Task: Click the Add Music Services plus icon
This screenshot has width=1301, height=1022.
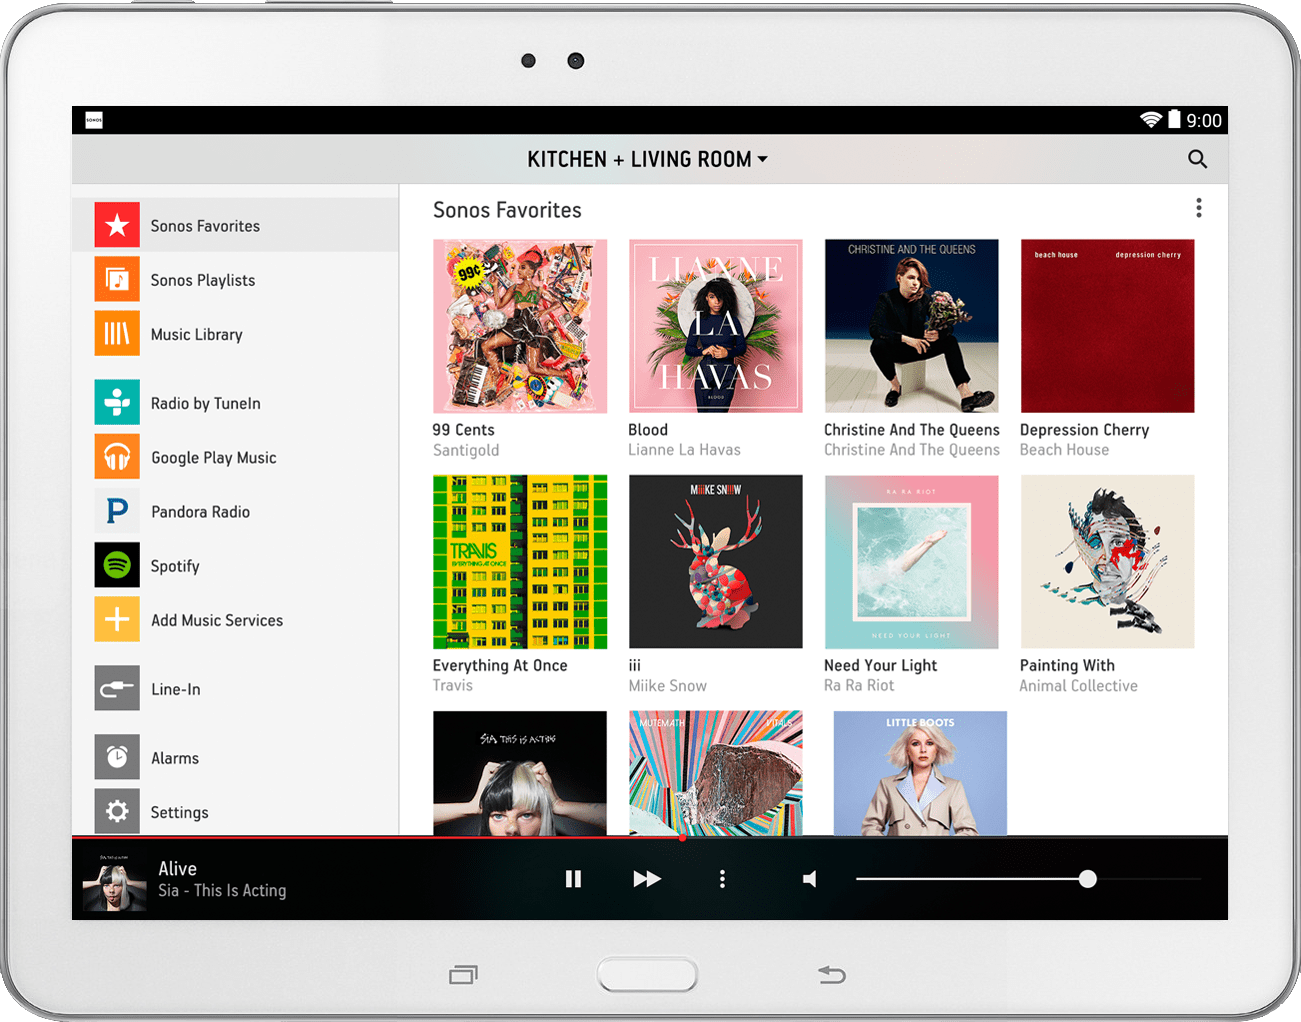Action: (117, 619)
